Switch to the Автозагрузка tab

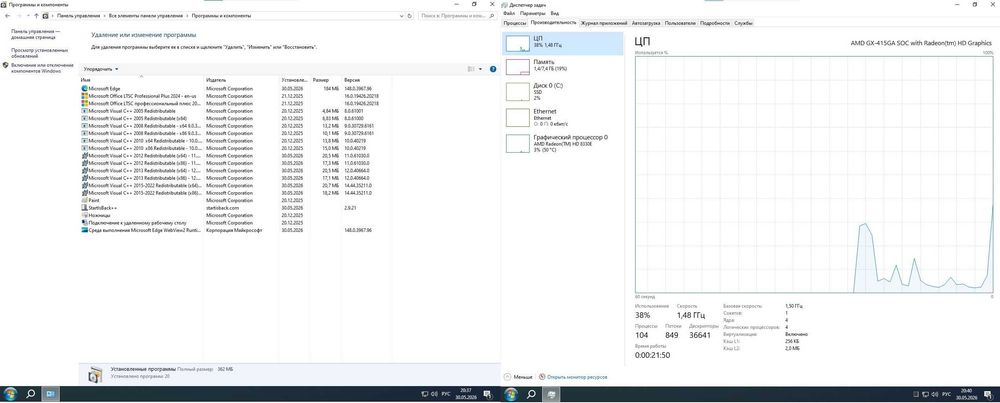645,23
